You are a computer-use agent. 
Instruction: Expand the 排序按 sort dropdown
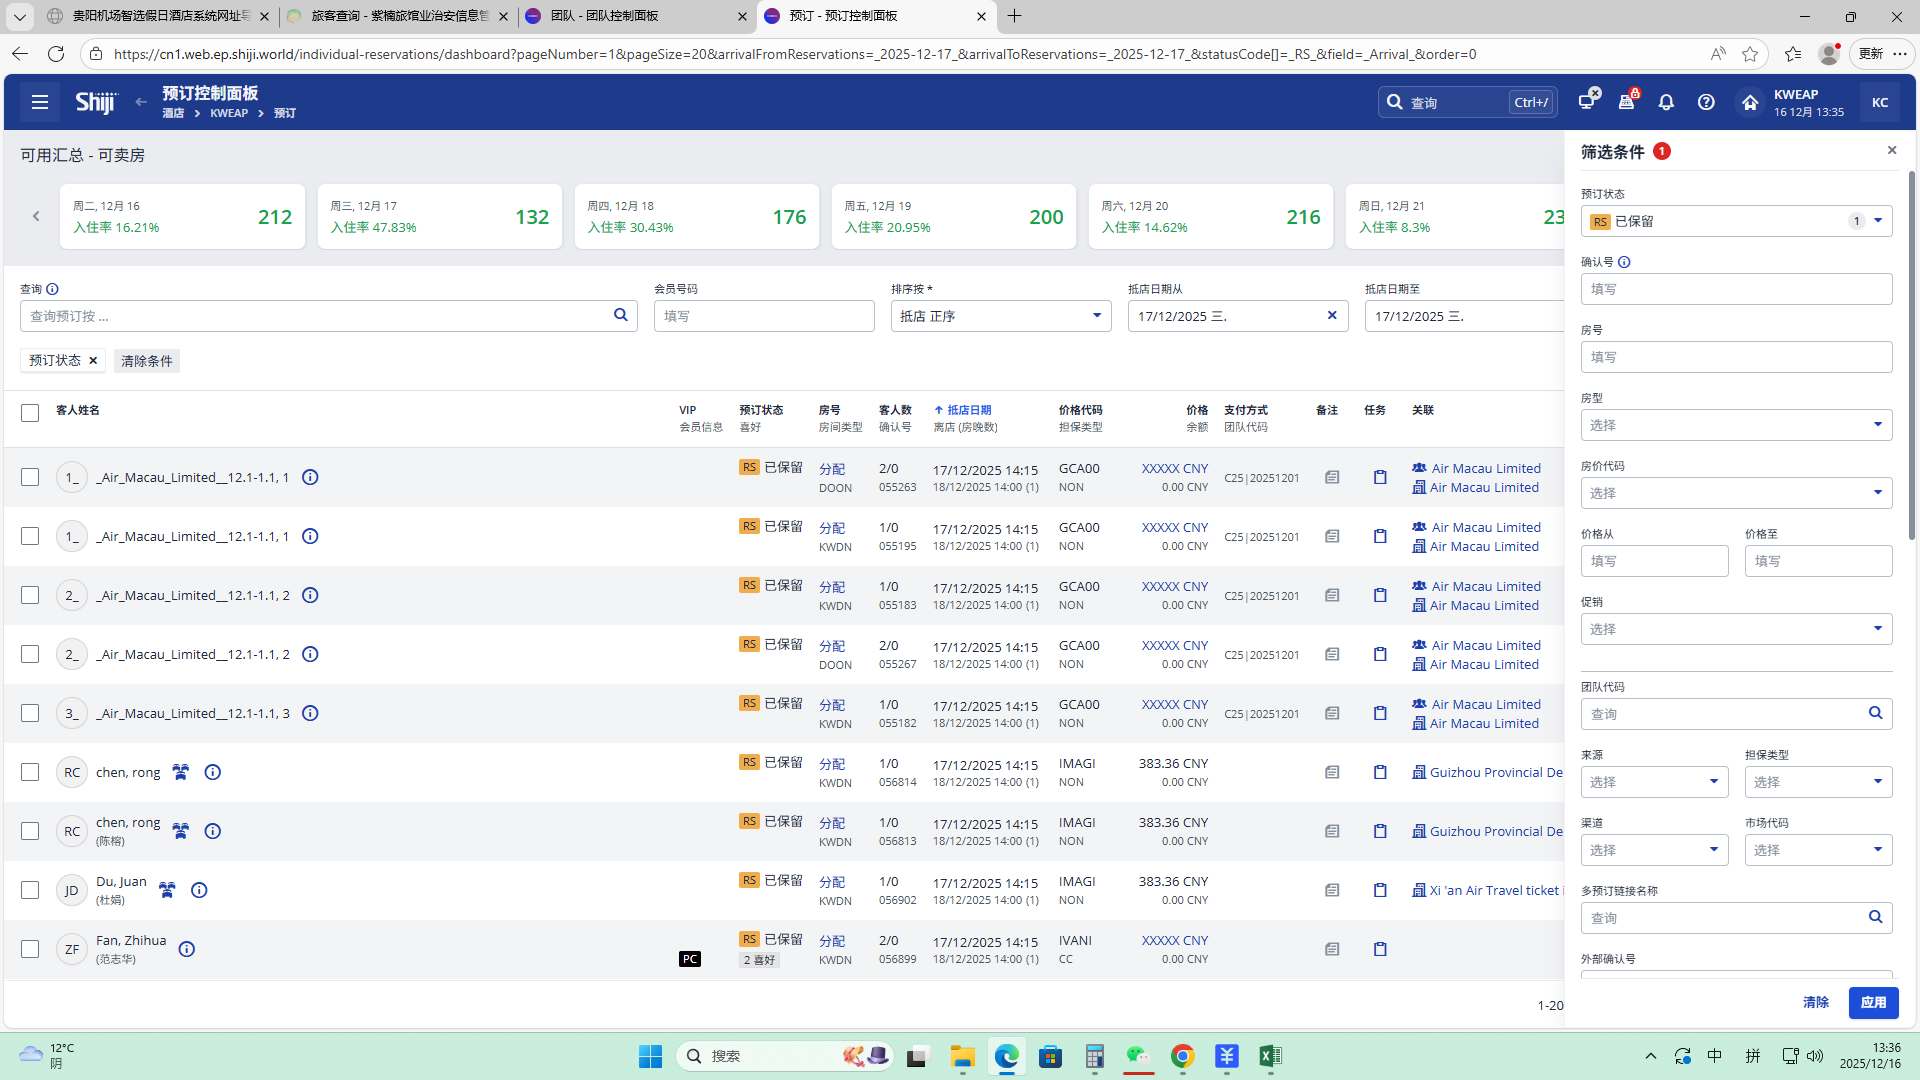click(1000, 316)
